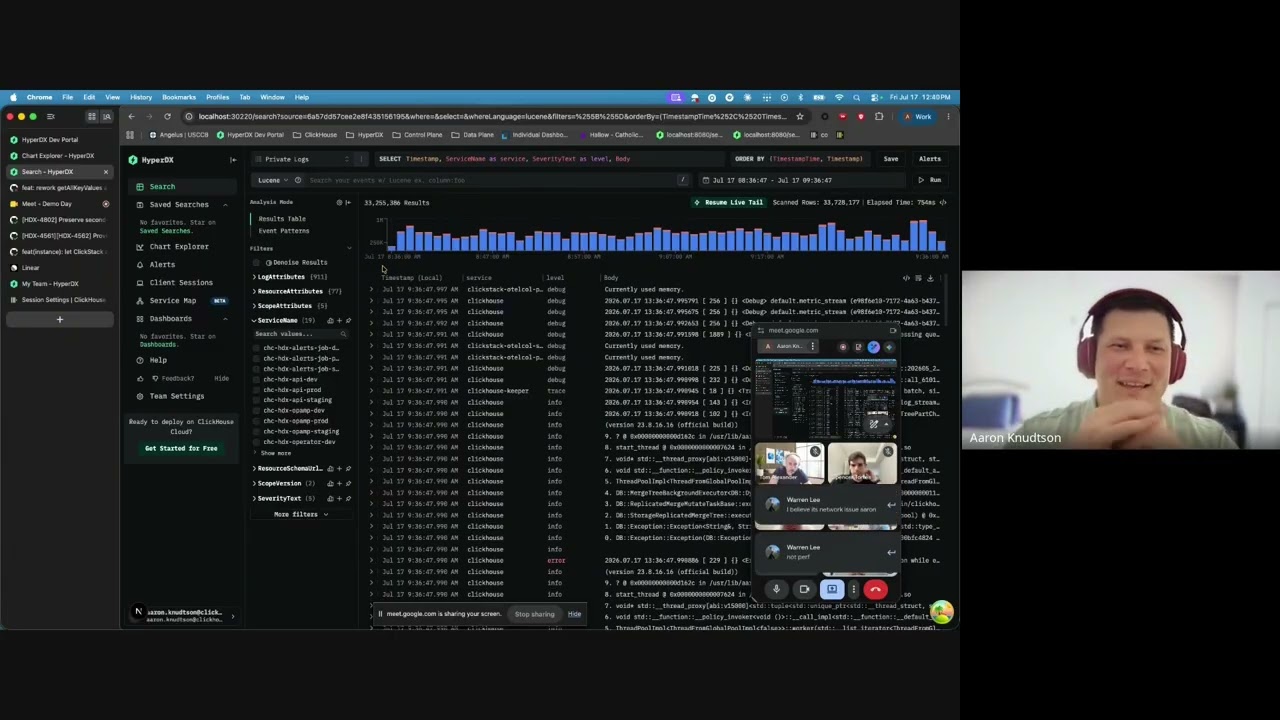Open Private Logs source dropdown
Screen dimensions: 1280x720
tap(304, 159)
